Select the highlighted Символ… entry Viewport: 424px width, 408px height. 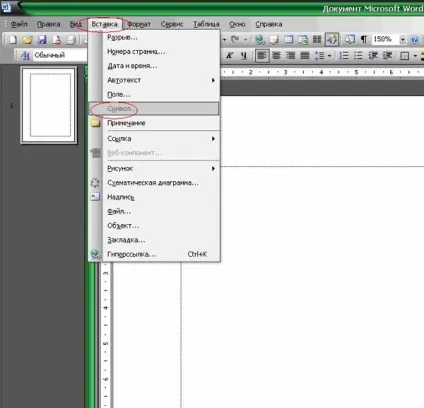(x=154, y=109)
